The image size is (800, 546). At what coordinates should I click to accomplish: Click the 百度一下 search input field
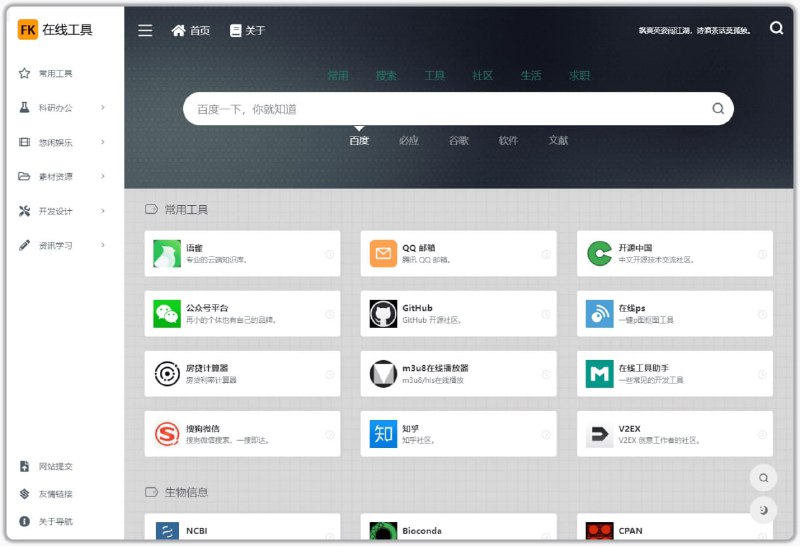tap(440, 109)
